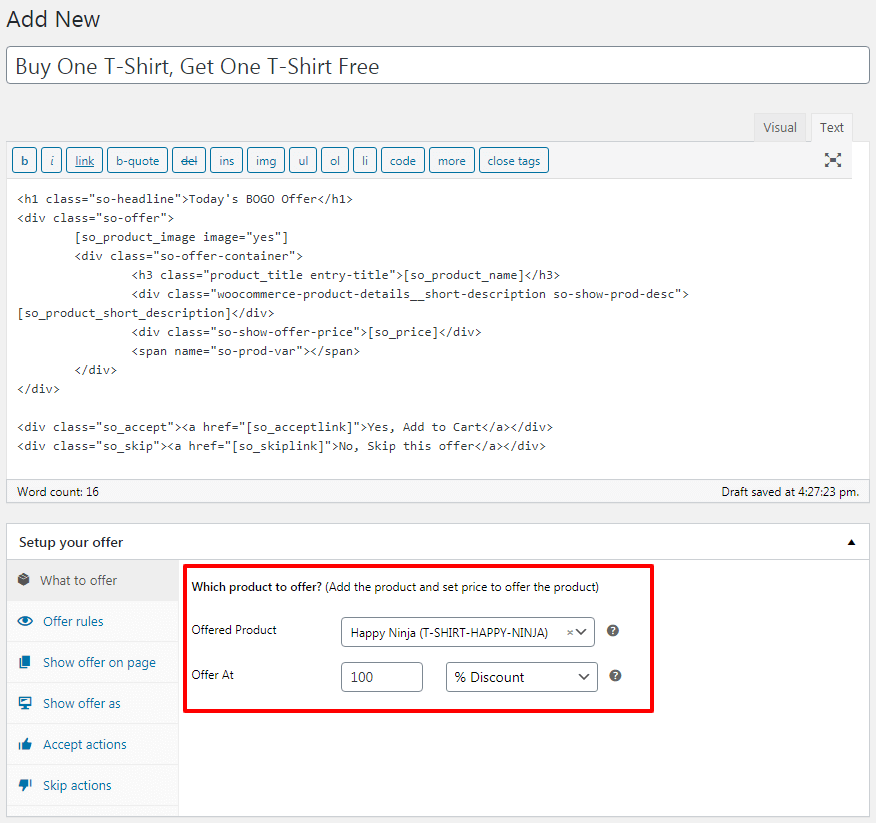Switch to the Text editor tab
This screenshot has height=823, width=876.
pos(831,127)
